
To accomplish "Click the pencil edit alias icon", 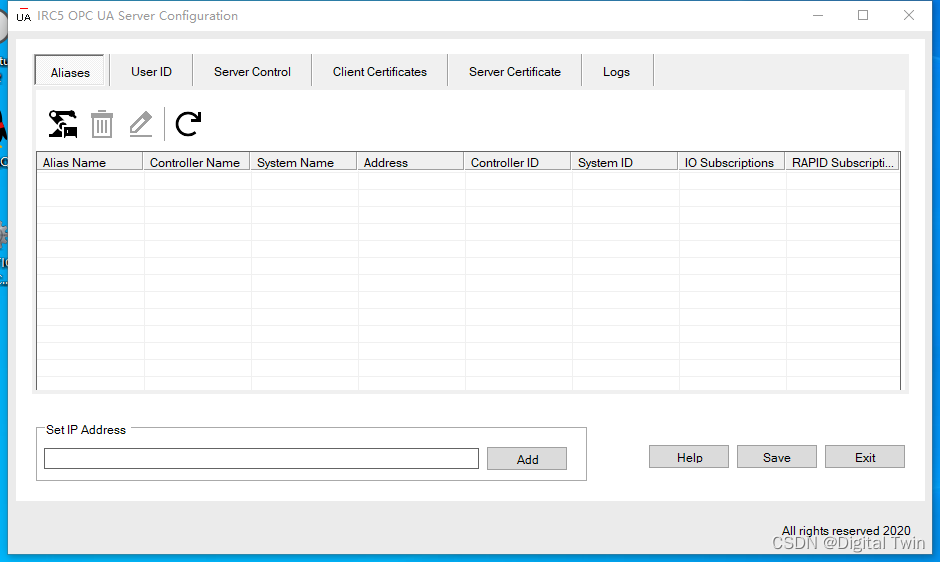I will click(141, 124).
